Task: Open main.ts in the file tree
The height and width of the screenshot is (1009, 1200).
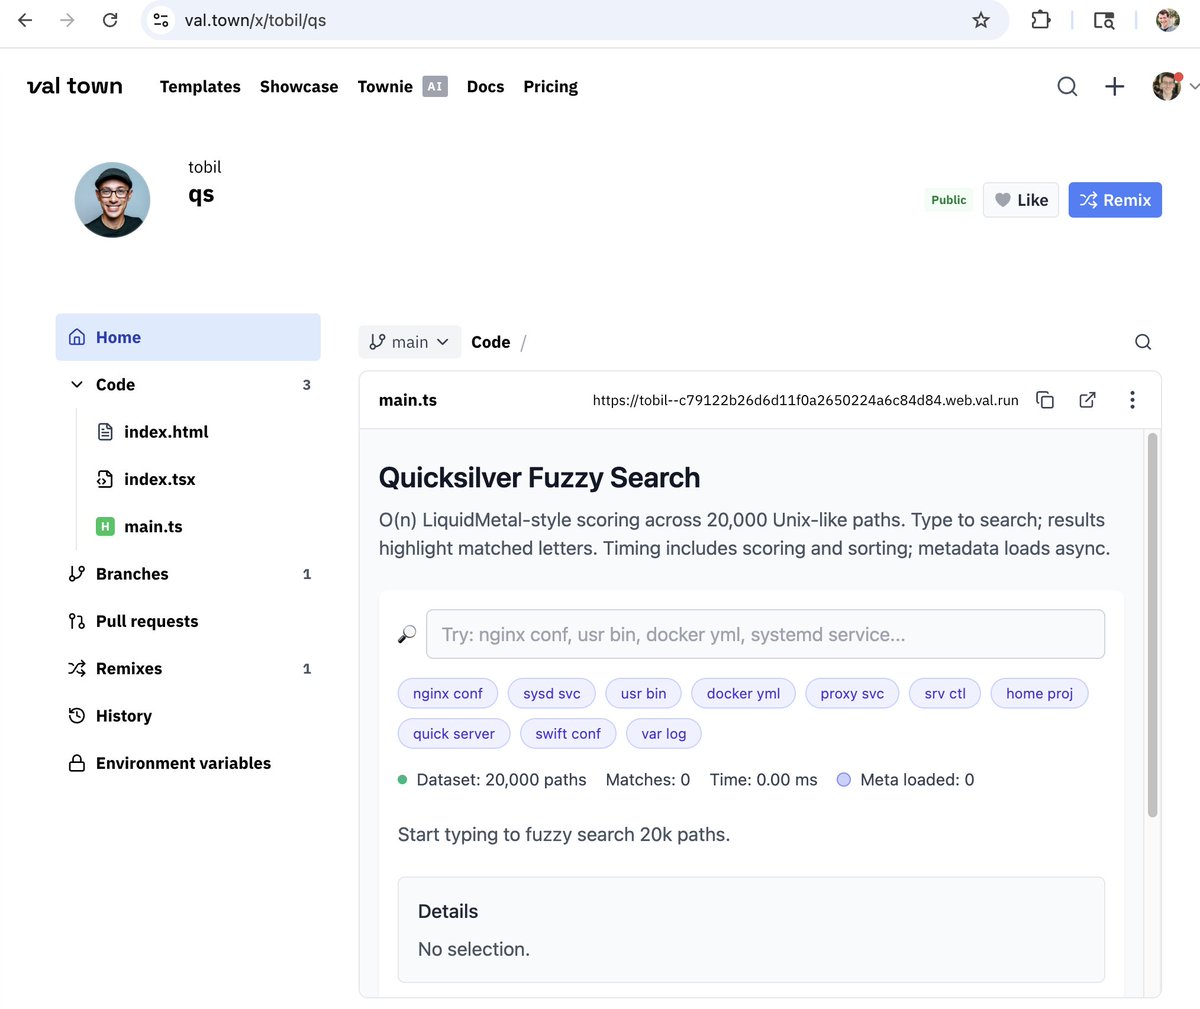Action: (x=153, y=526)
